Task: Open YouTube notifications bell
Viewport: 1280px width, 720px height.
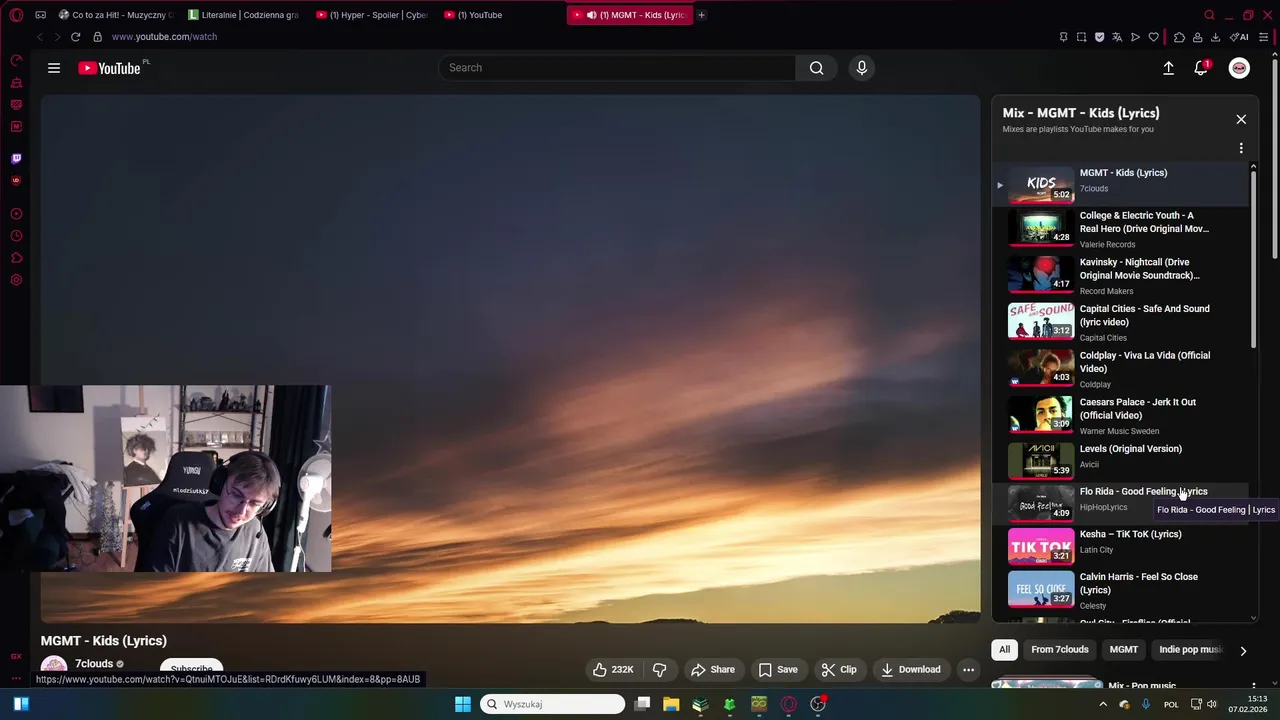Action: pos(1201,68)
